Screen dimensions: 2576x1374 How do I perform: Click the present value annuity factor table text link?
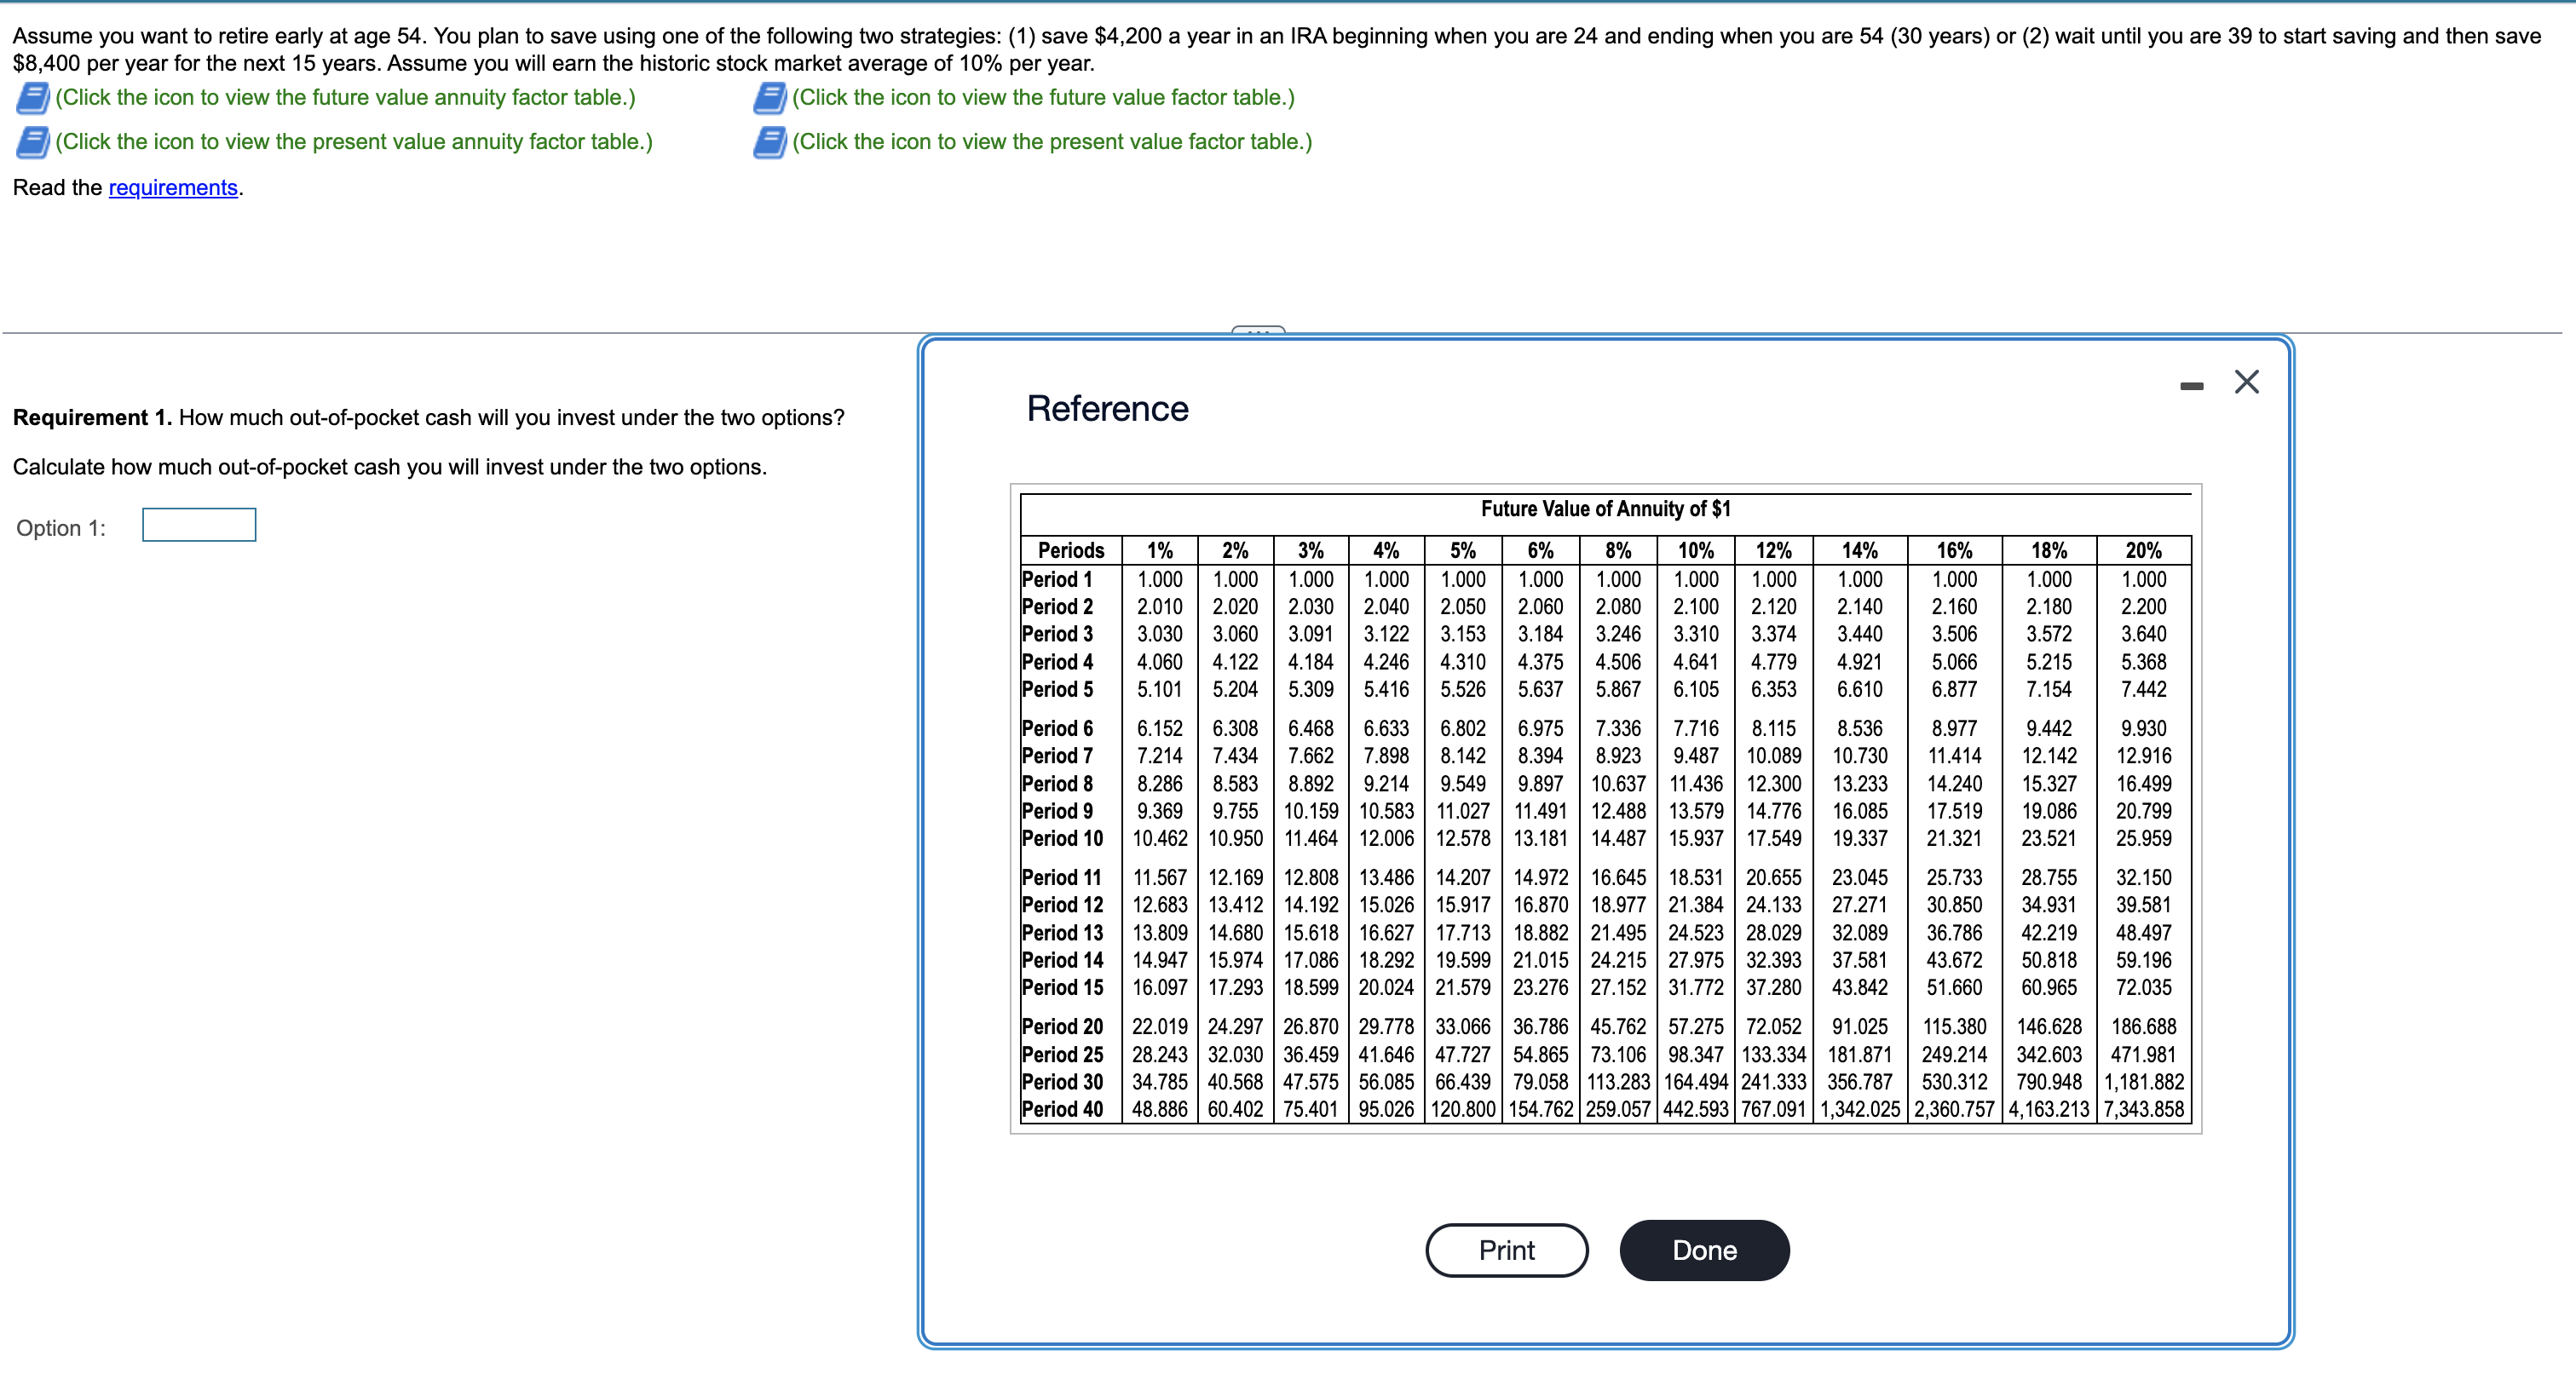354,142
